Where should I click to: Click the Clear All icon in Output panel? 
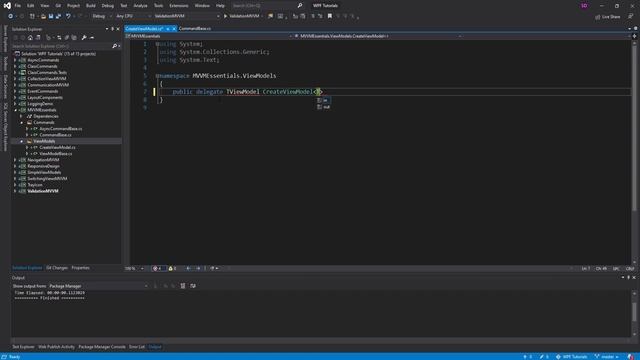[x=183, y=286]
